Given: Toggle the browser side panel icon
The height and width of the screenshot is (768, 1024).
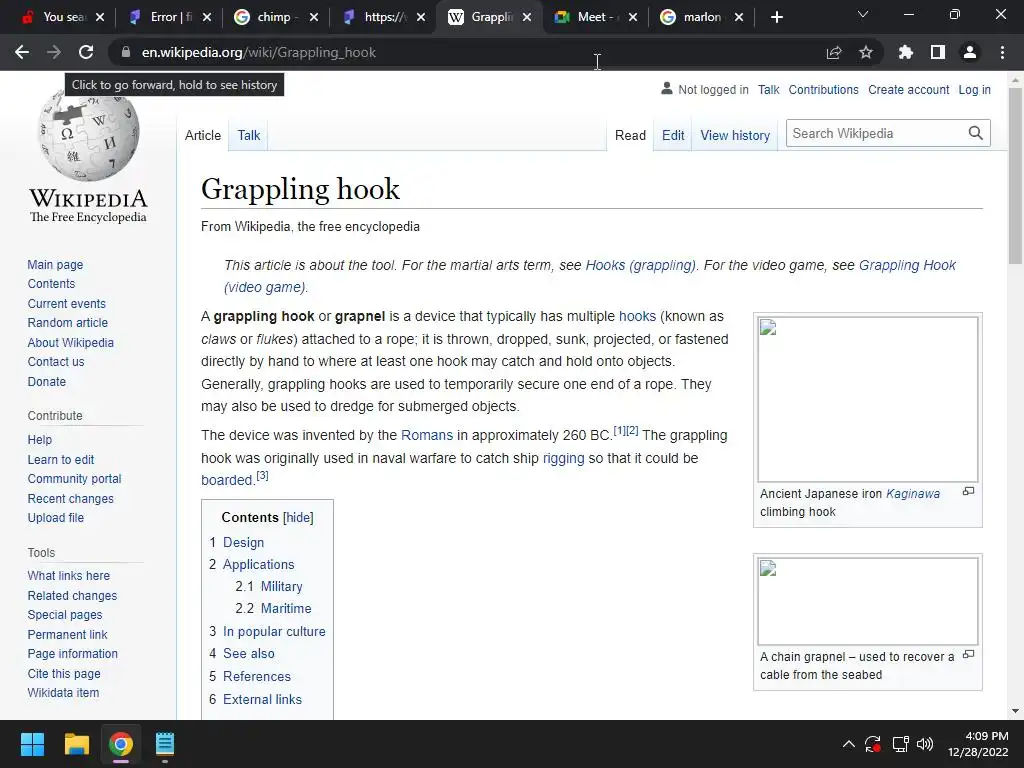Looking at the screenshot, I should click(x=938, y=52).
